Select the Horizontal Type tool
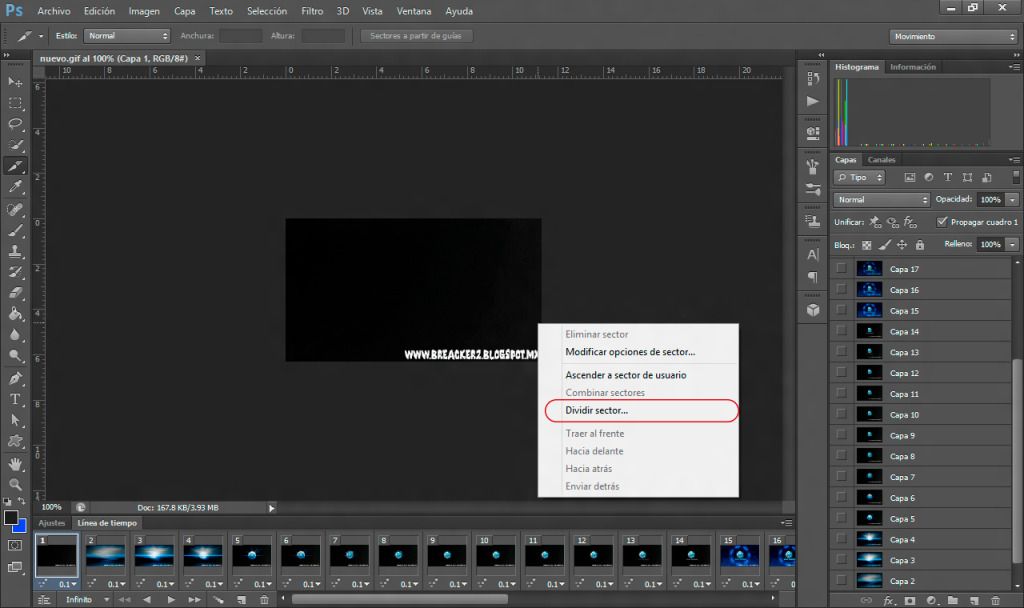Image resolution: width=1024 pixels, height=608 pixels. [15, 399]
